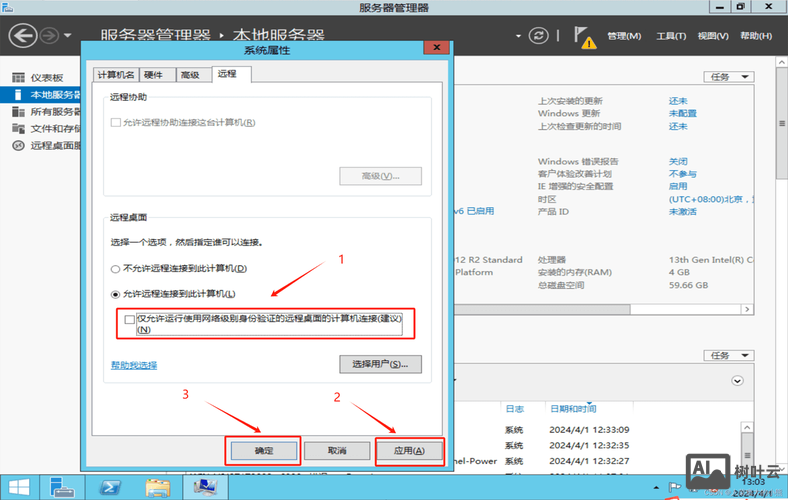Open the notifications flag with warning
The height and width of the screenshot is (500, 788).
[x=584, y=38]
